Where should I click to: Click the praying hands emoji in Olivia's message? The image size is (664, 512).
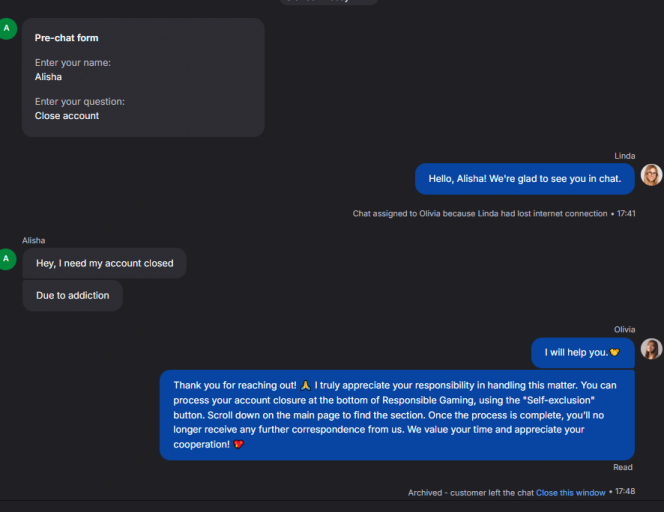coord(305,385)
